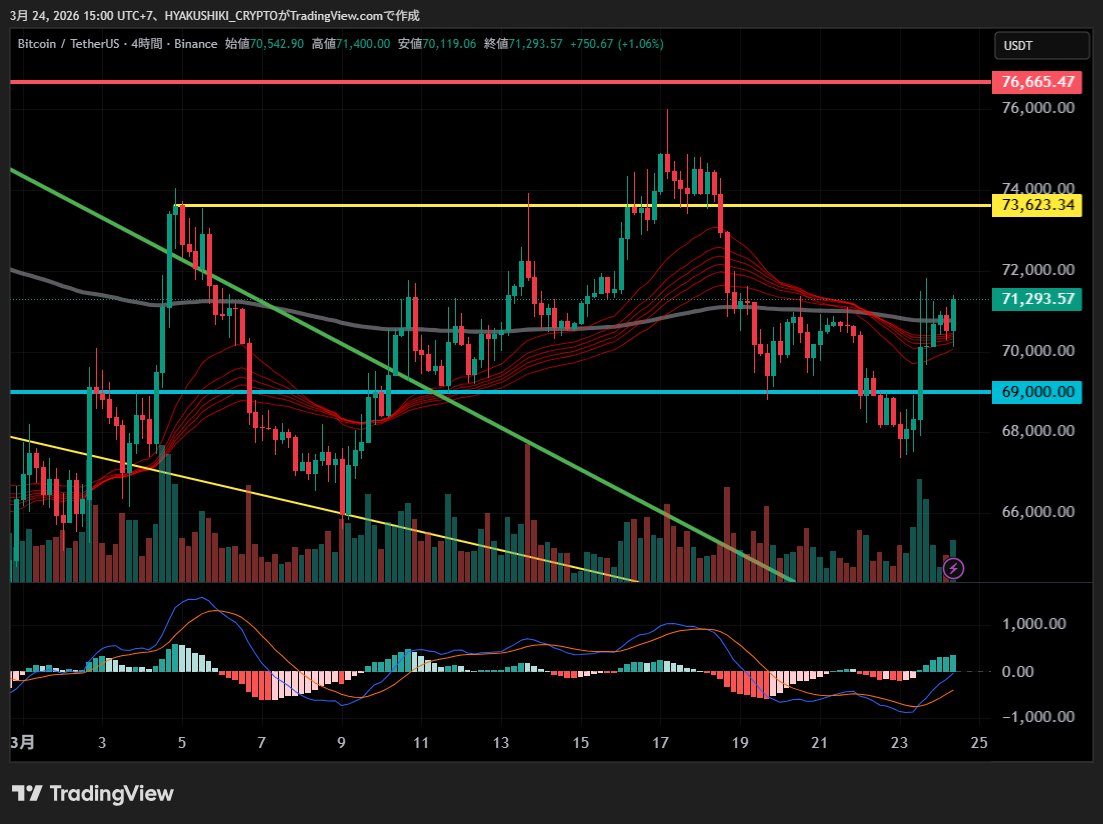Image resolution: width=1103 pixels, height=824 pixels.
Task: Click date 21 on time axis
Action: coord(820,742)
